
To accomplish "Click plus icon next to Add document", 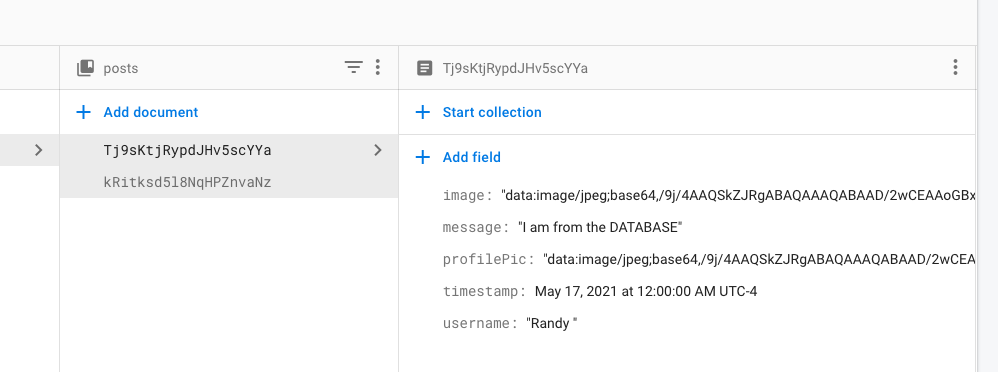I will (x=83, y=113).
